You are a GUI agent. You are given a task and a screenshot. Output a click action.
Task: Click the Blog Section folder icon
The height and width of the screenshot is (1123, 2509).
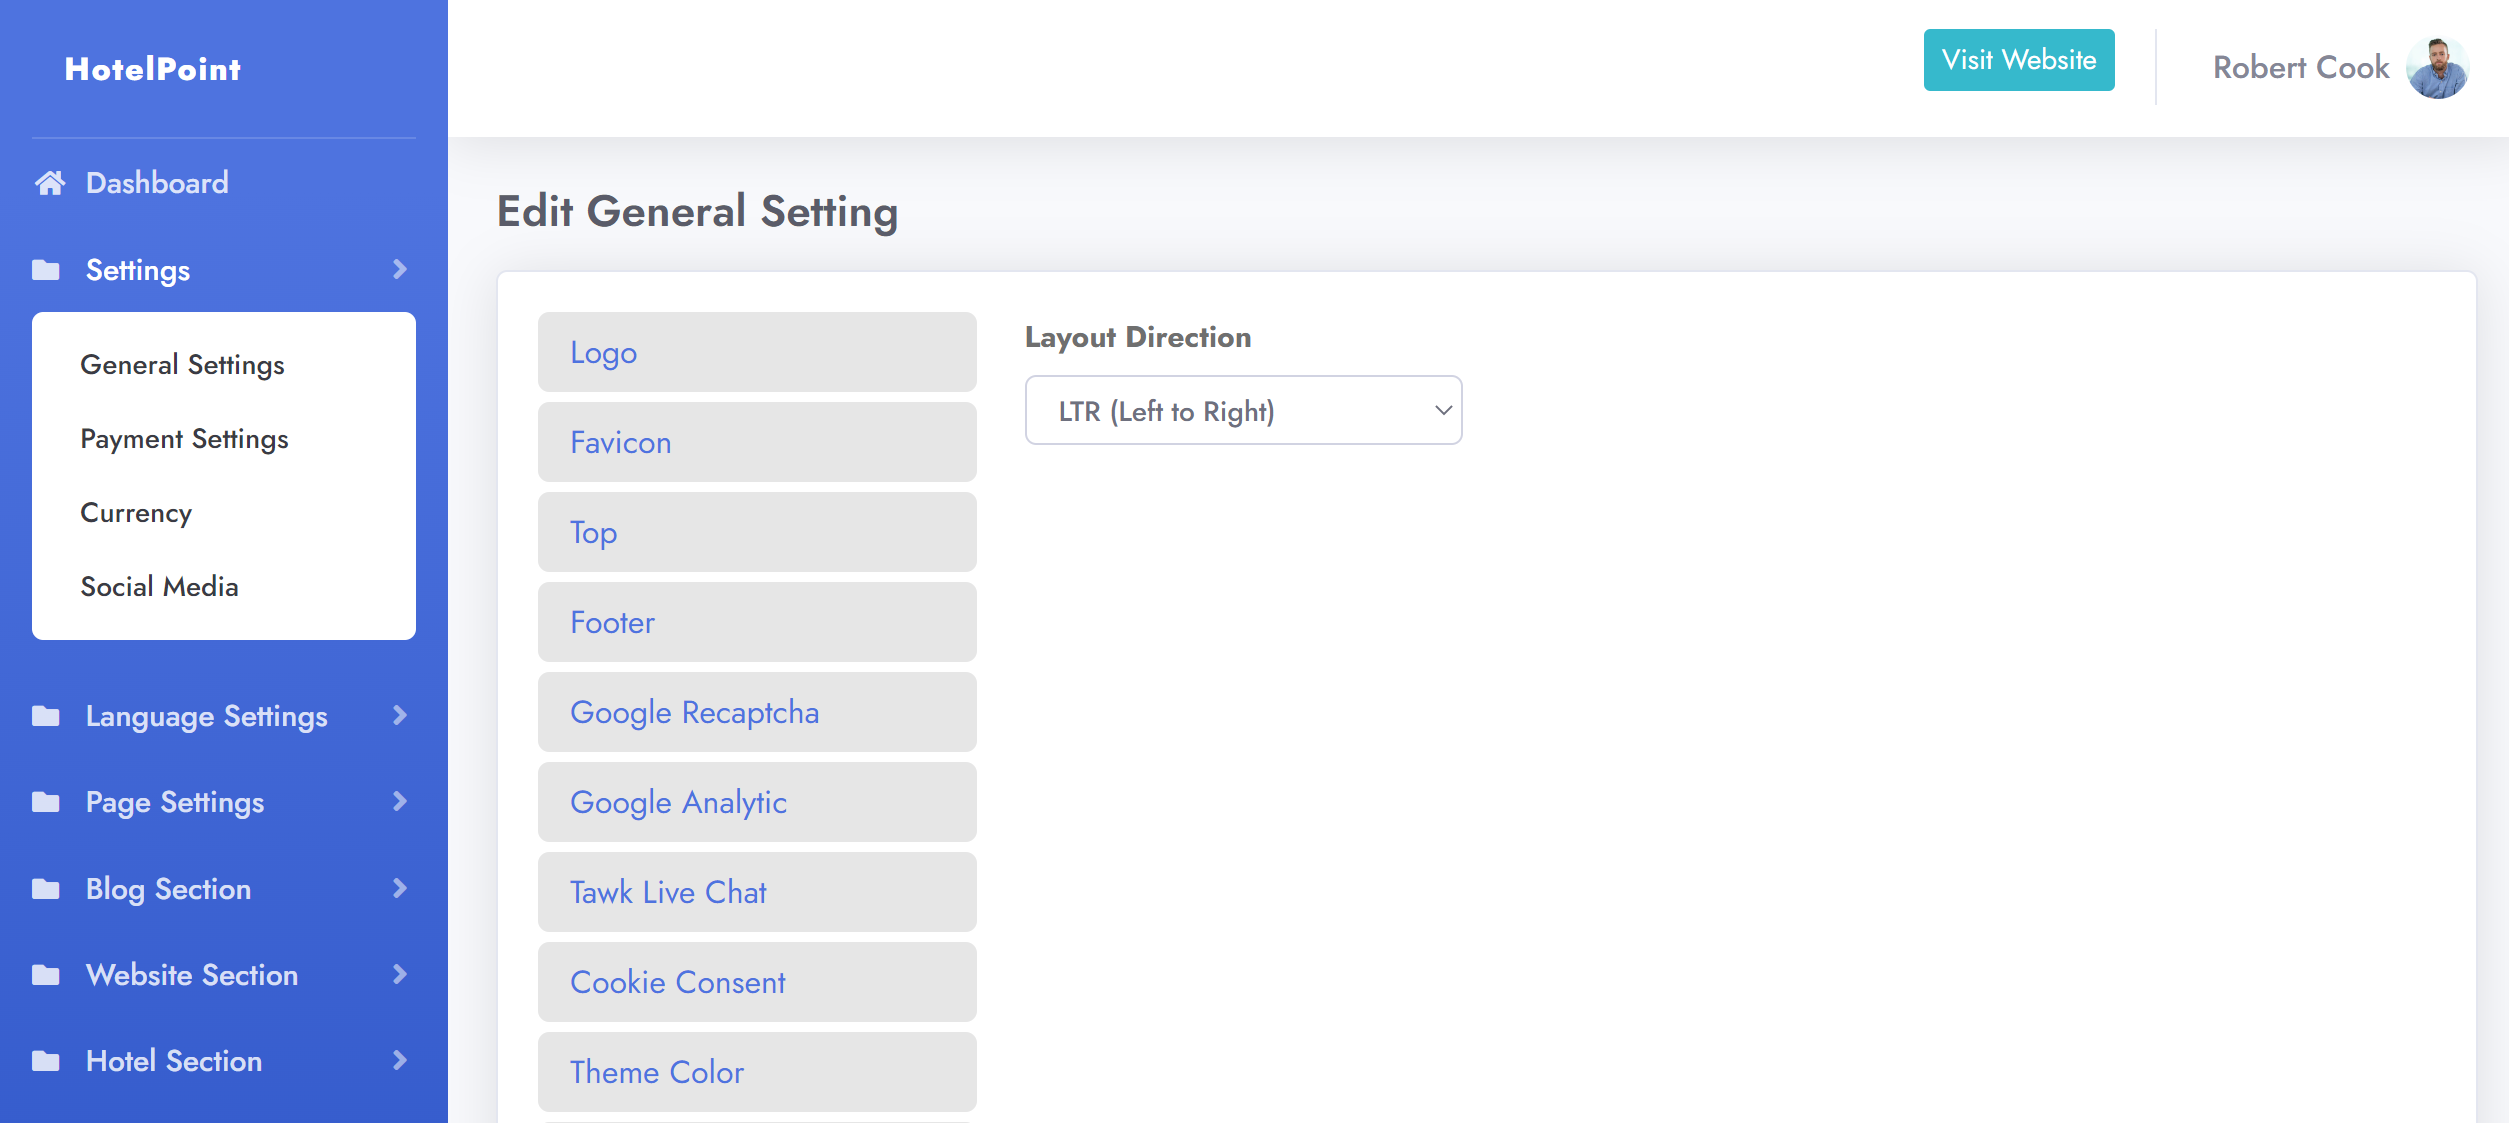pyautogui.click(x=46, y=889)
